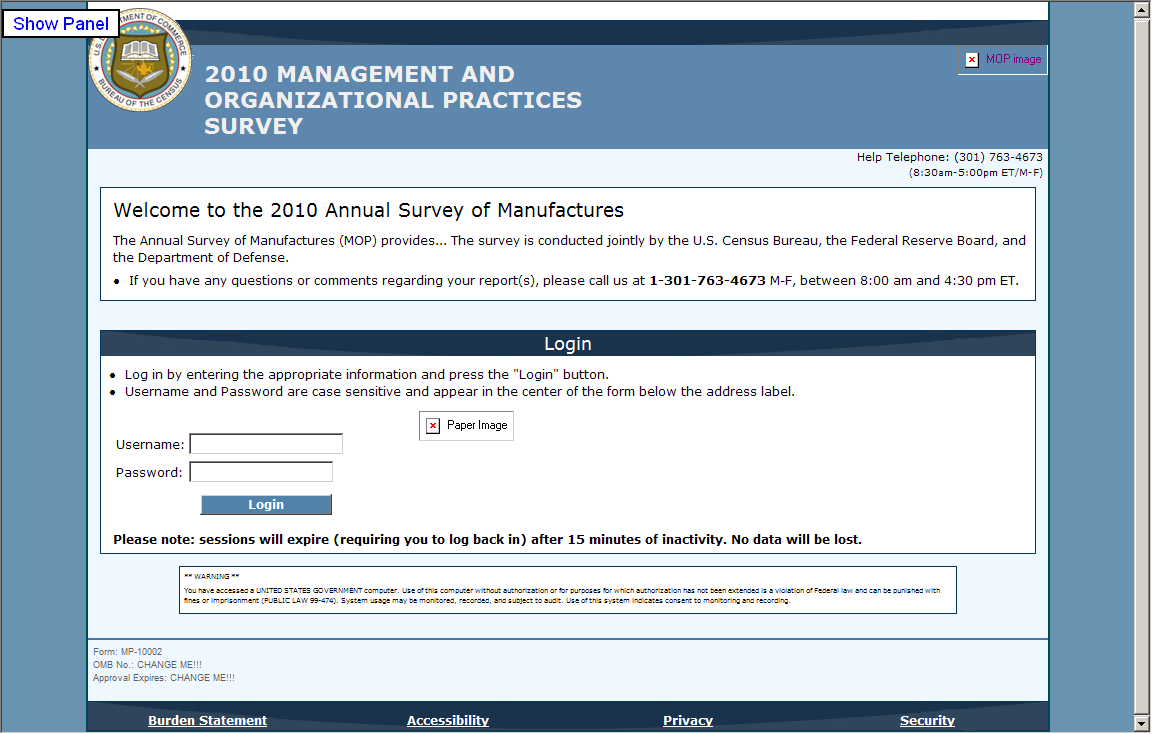Click the broken Paper Image red X icon
Image resolution: width=1152 pixels, height=734 pixels.
(433, 426)
